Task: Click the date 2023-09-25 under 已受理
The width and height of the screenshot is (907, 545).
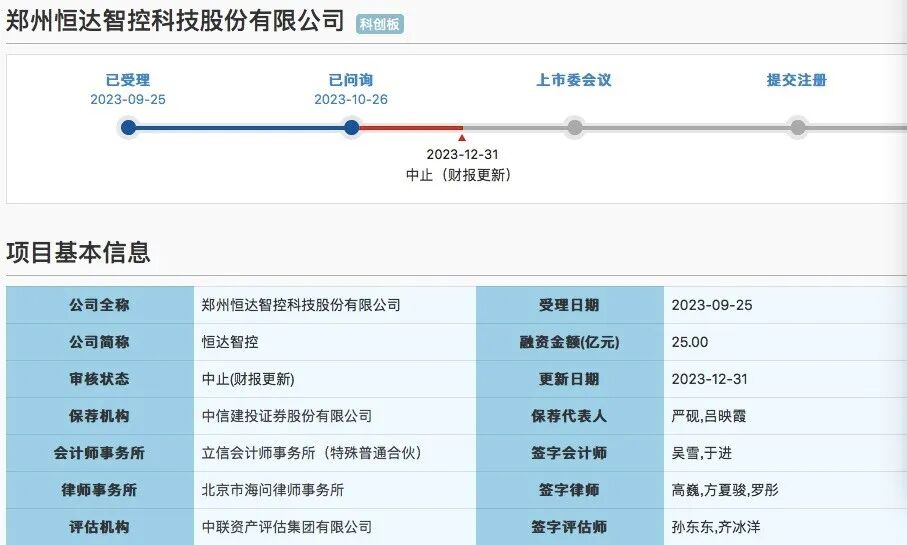Action: (128, 100)
